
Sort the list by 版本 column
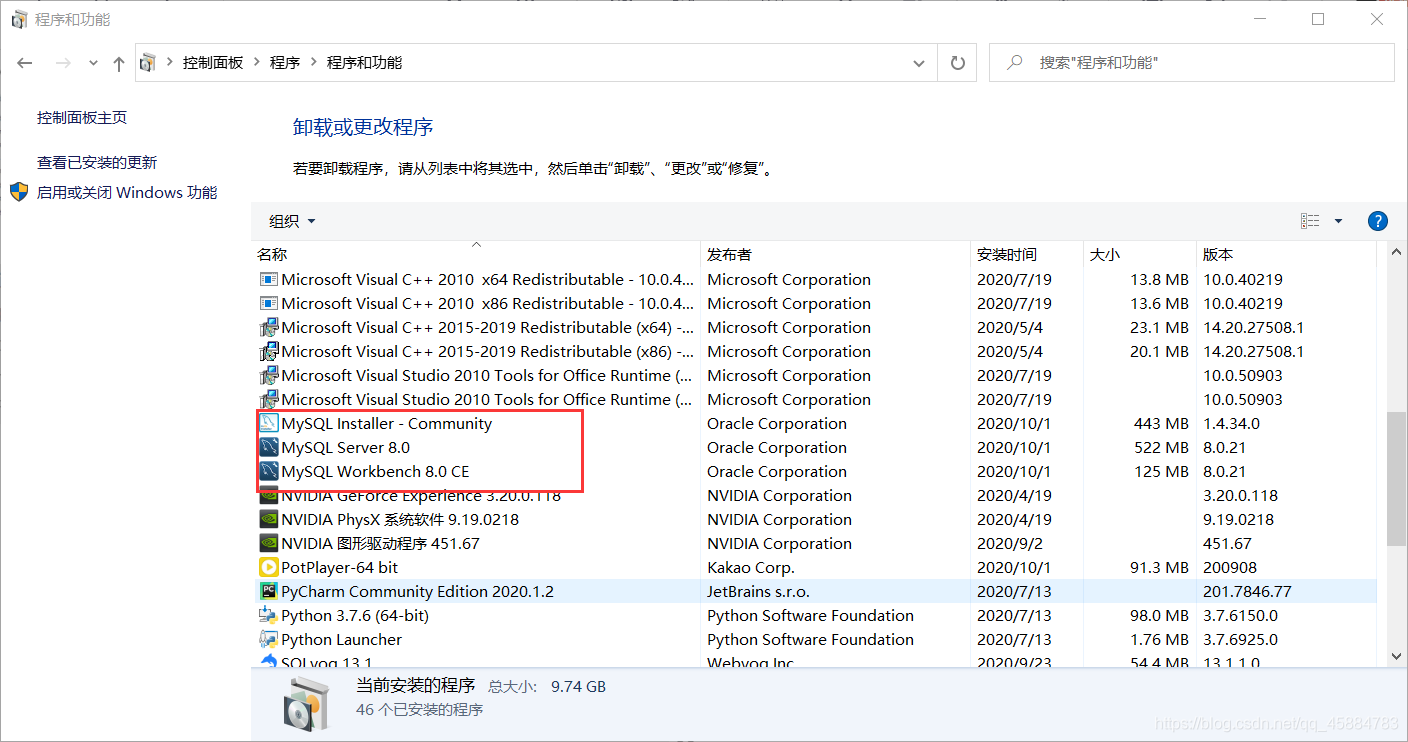pos(1287,255)
